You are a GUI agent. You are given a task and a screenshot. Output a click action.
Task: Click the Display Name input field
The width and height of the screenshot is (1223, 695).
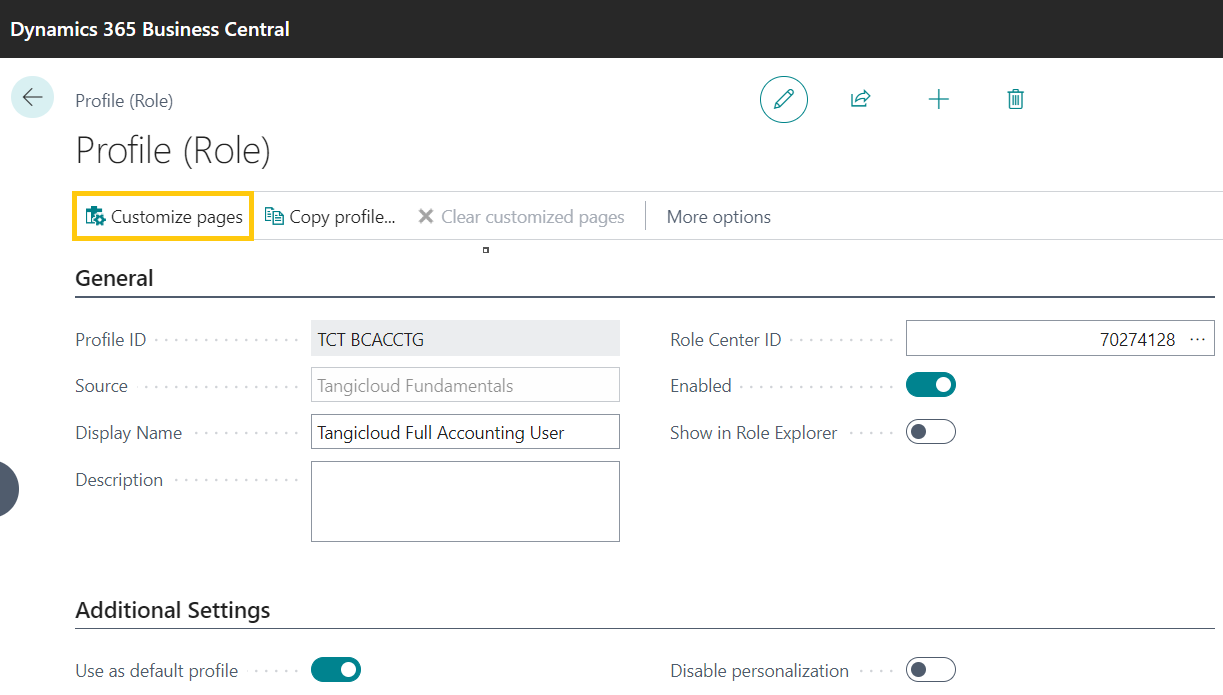(465, 432)
